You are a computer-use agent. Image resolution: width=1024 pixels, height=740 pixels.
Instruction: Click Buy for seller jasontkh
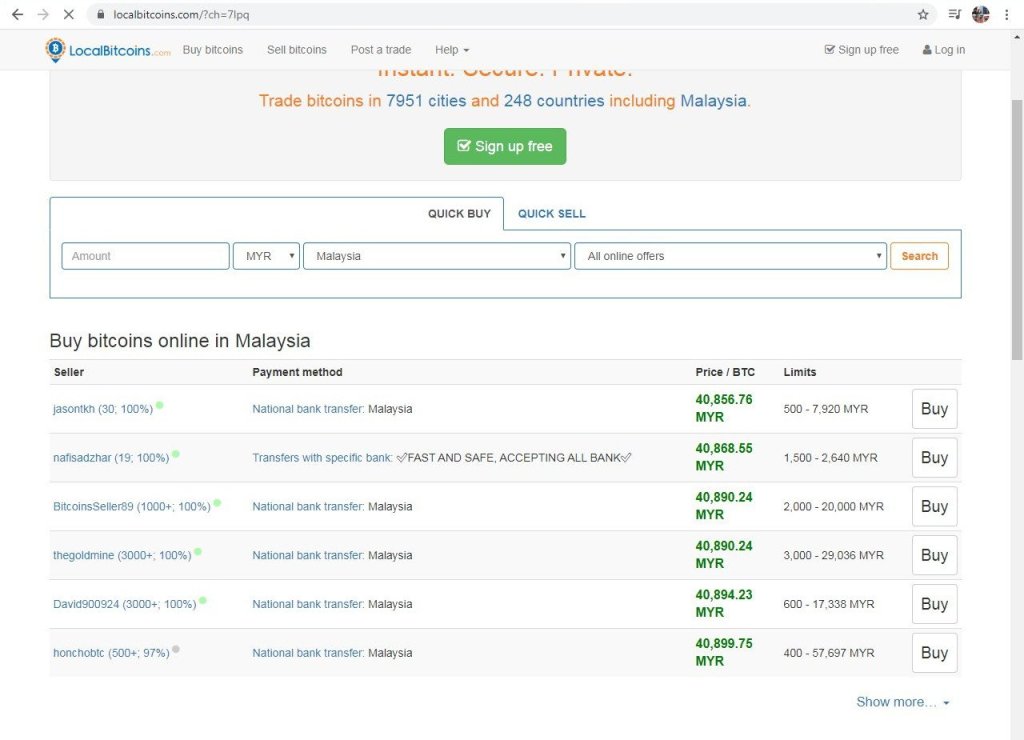934,409
